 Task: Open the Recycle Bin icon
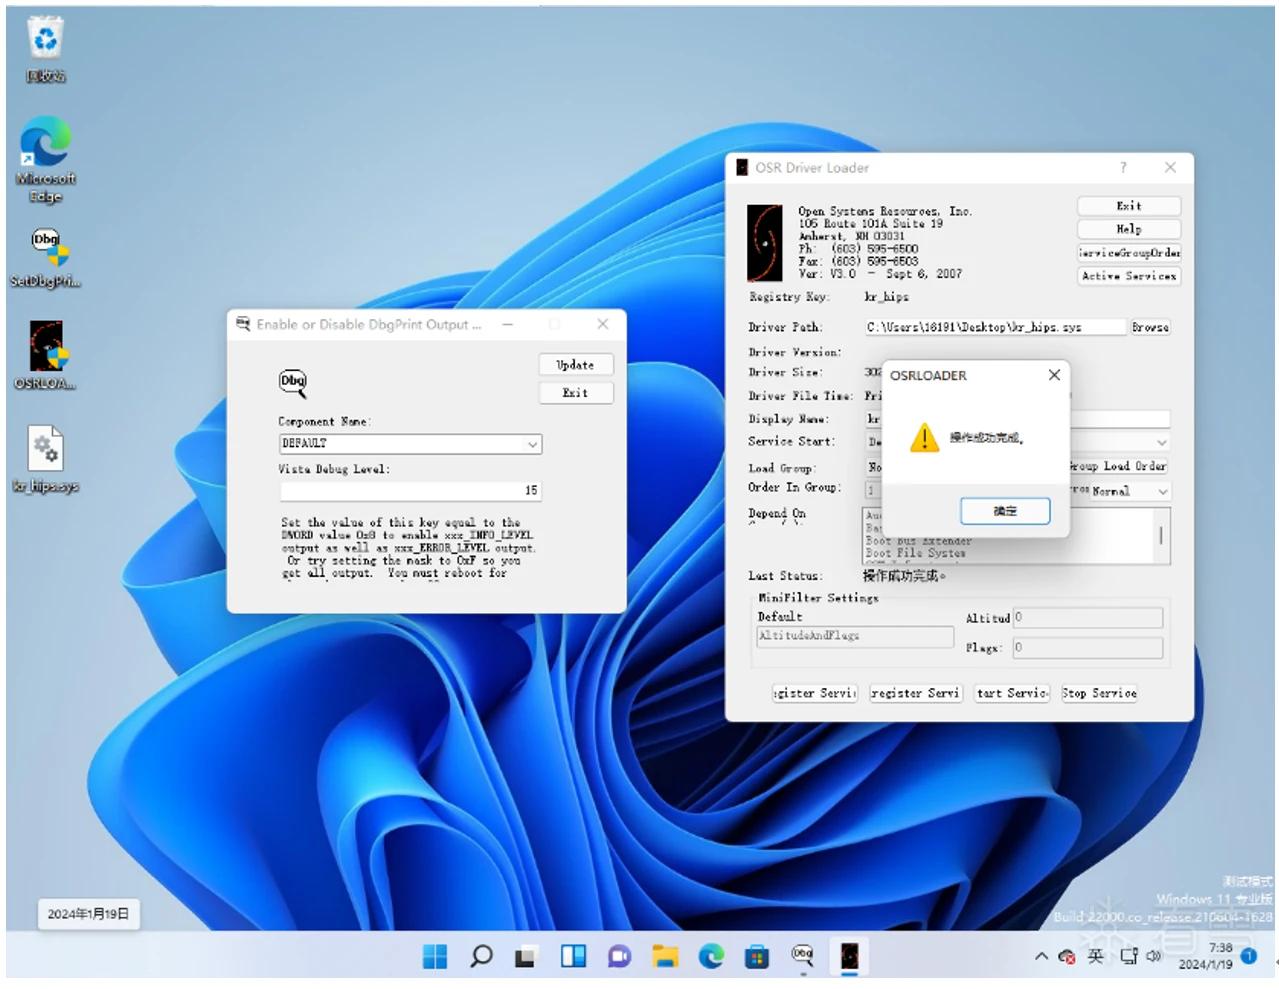pyautogui.click(x=46, y=50)
